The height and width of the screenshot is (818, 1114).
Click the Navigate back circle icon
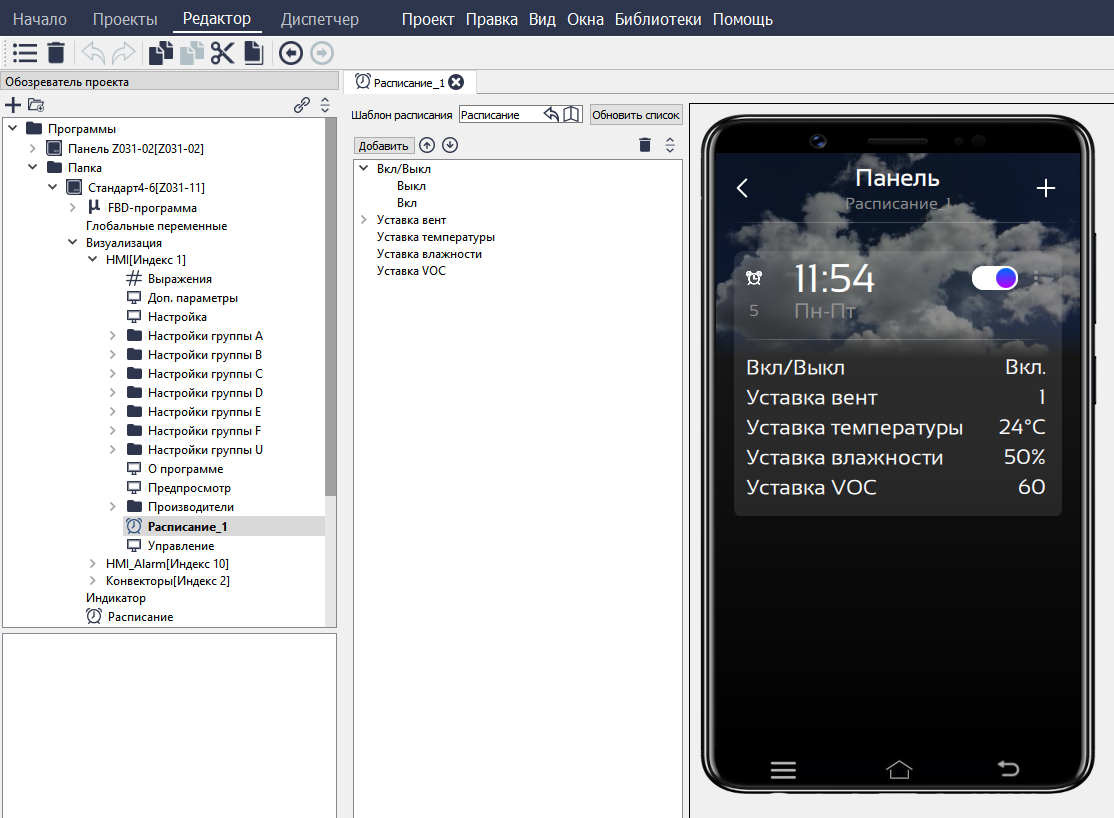pos(290,53)
